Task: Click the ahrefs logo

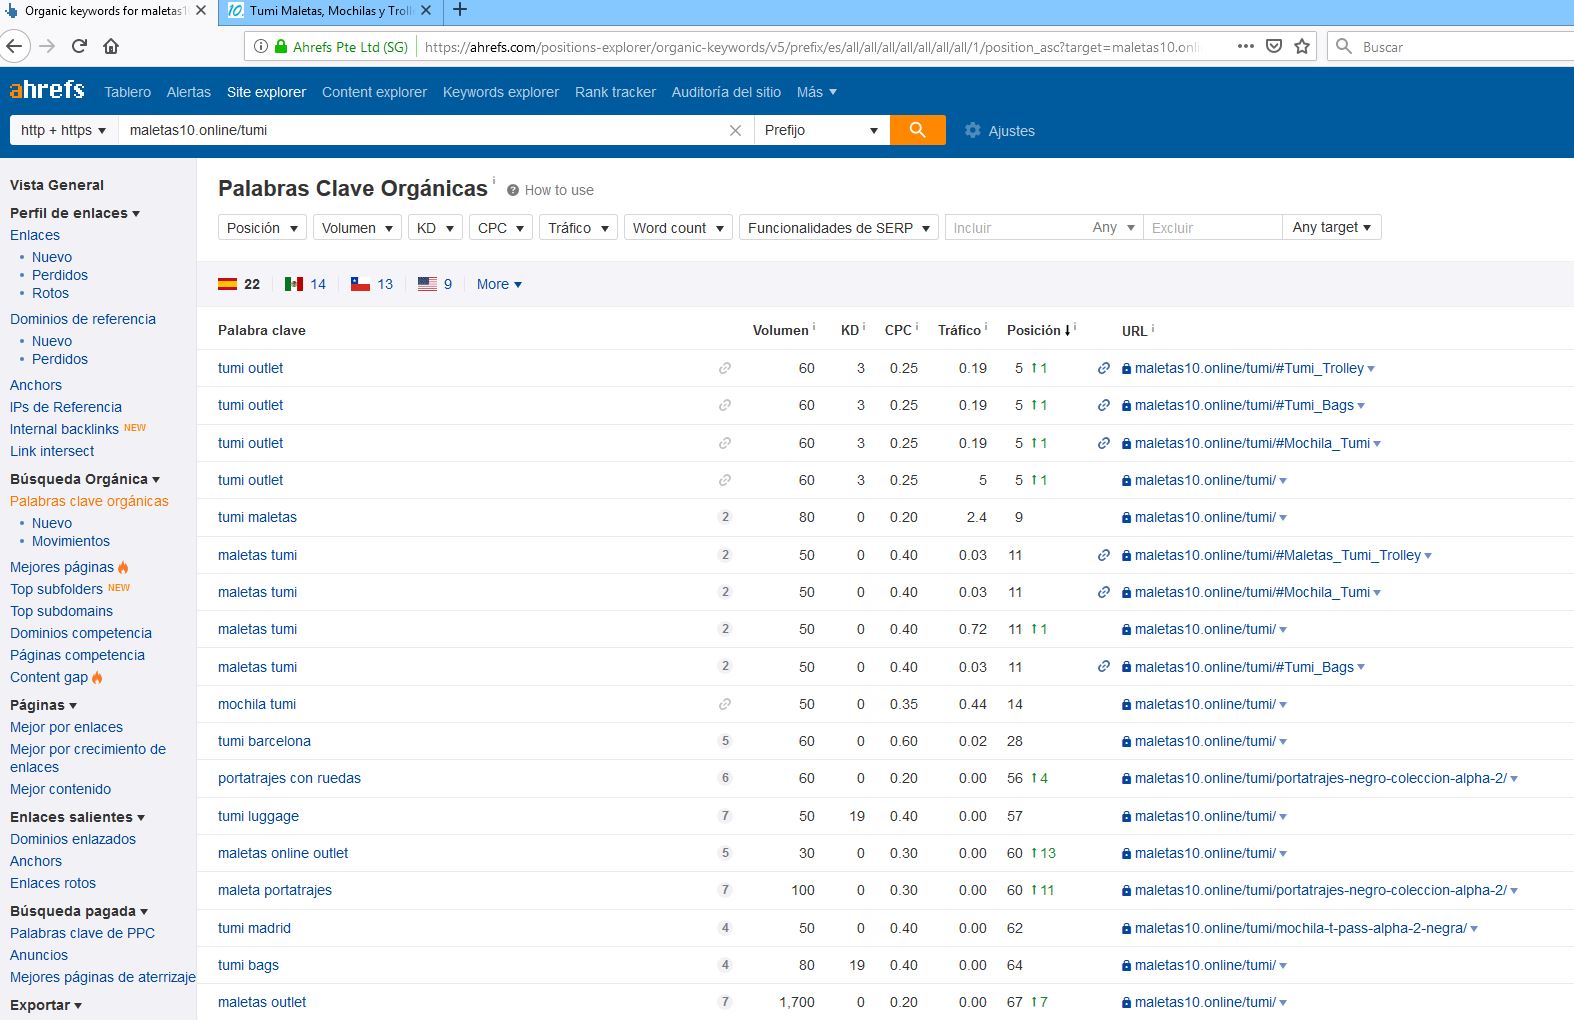Action: pos(47,90)
